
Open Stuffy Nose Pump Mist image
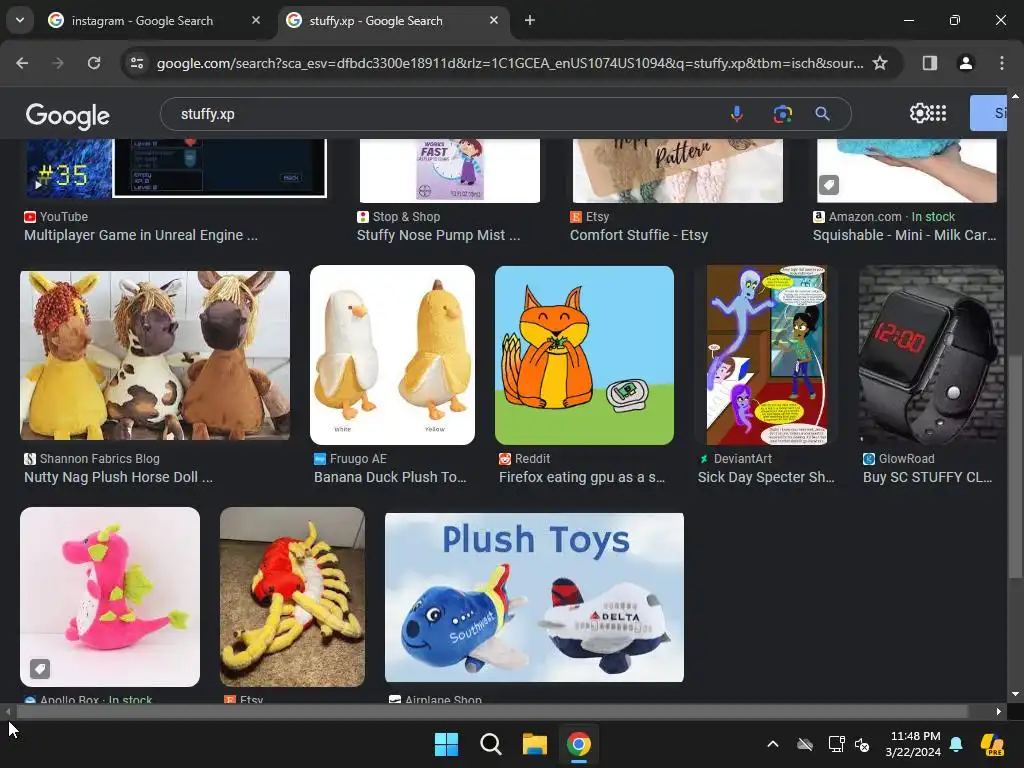point(449,170)
